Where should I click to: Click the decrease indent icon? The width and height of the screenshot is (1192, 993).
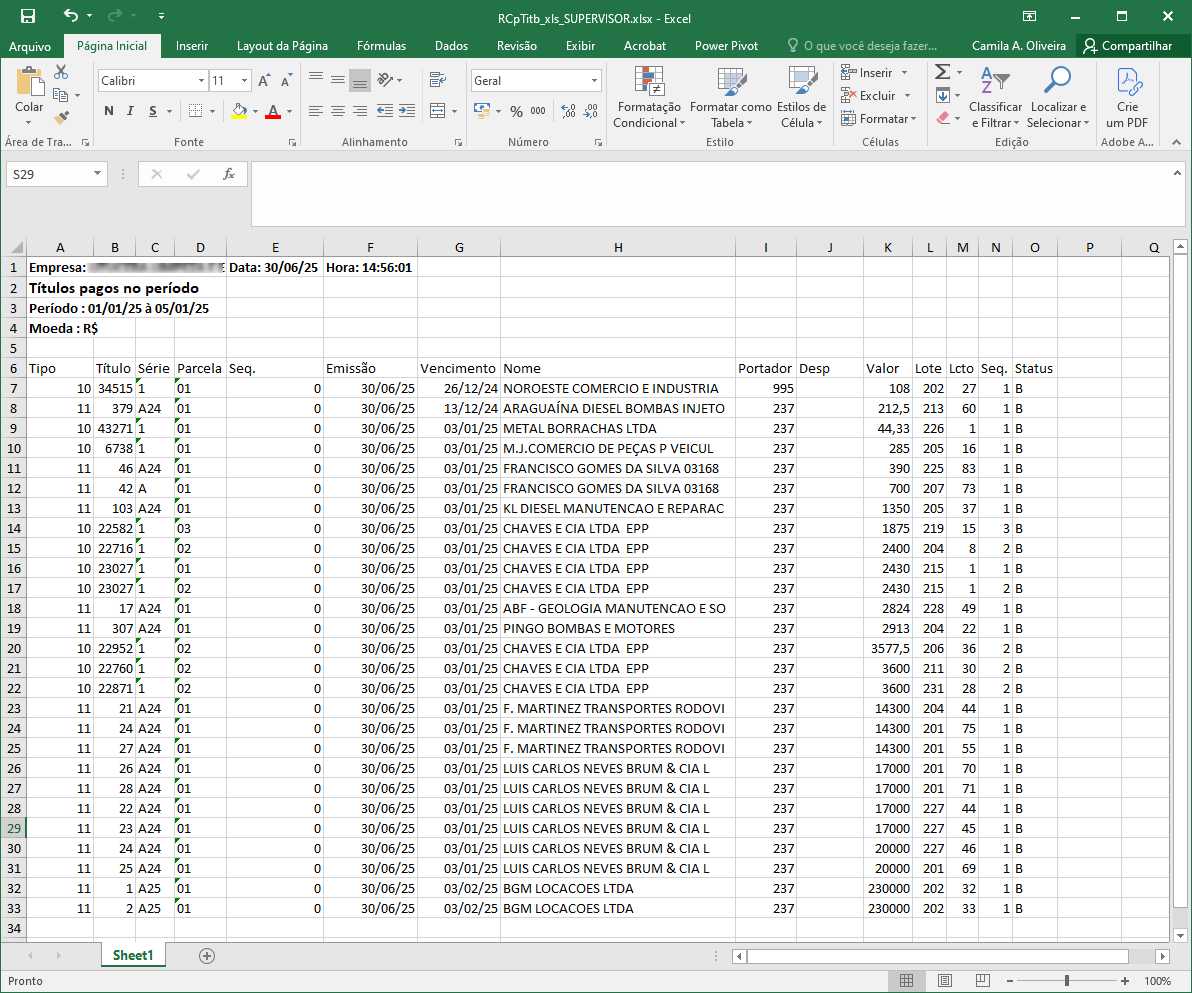click(385, 111)
